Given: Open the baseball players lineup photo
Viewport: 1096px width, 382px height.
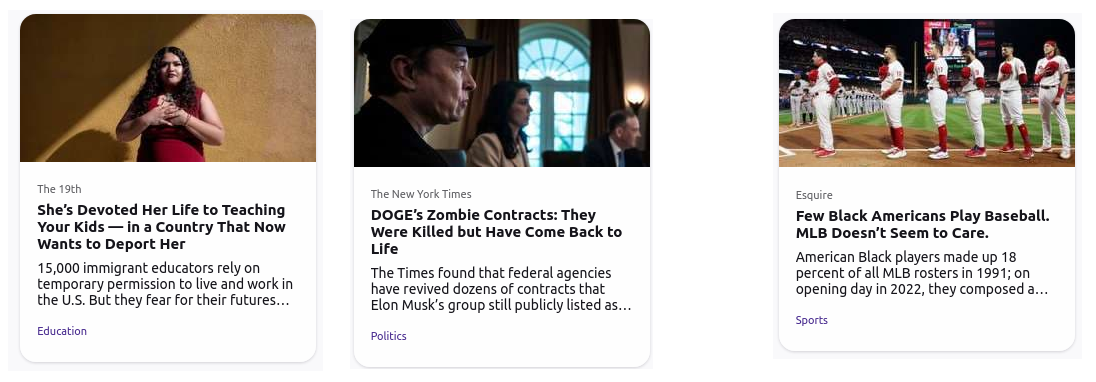Looking at the screenshot, I should [x=927, y=93].
